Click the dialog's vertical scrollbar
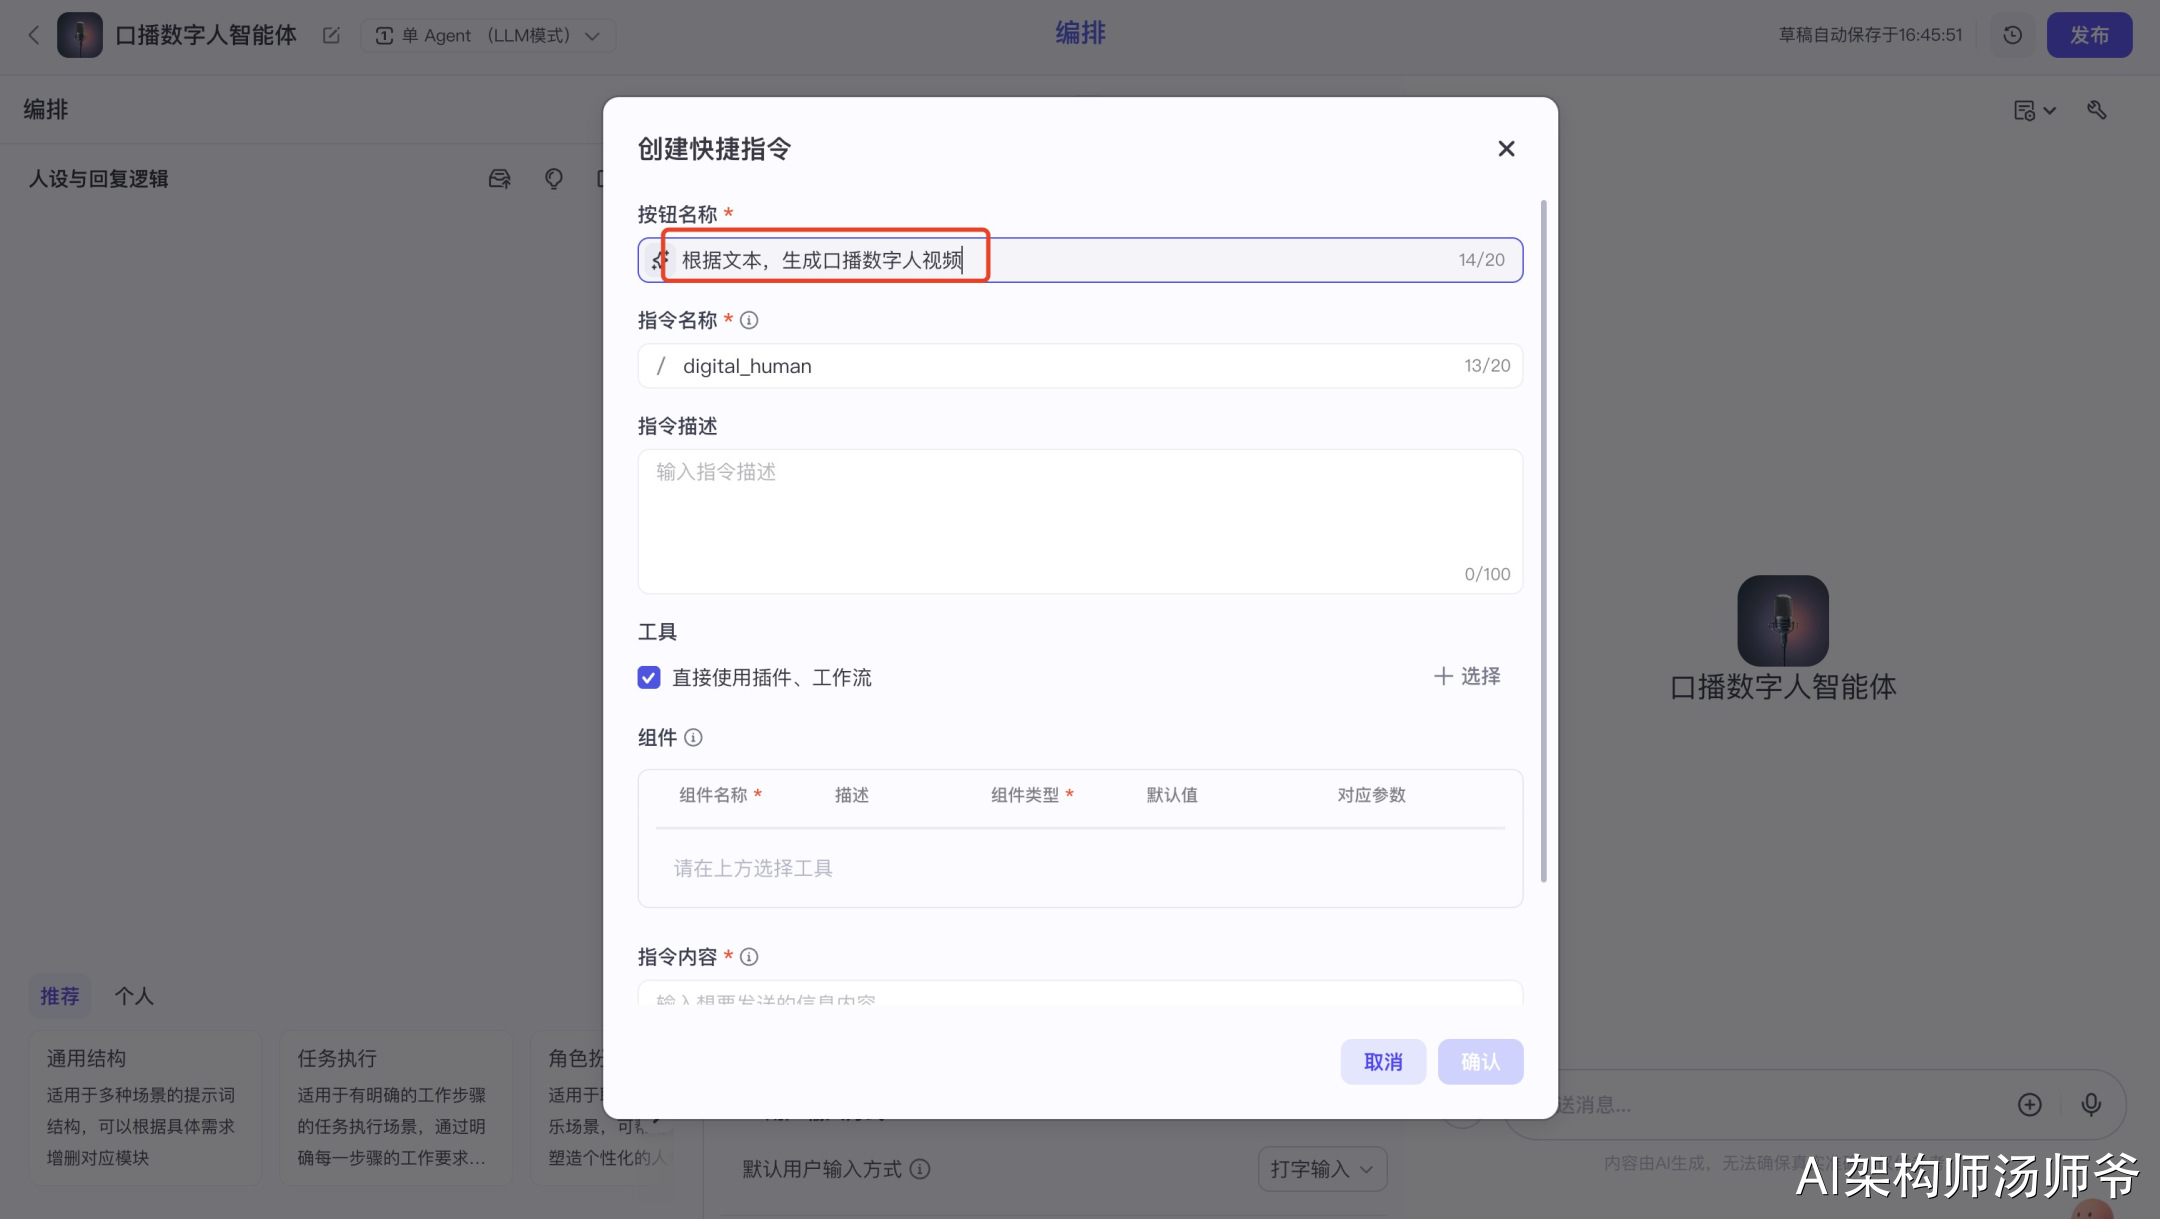The height and width of the screenshot is (1219, 2160). [x=1543, y=540]
